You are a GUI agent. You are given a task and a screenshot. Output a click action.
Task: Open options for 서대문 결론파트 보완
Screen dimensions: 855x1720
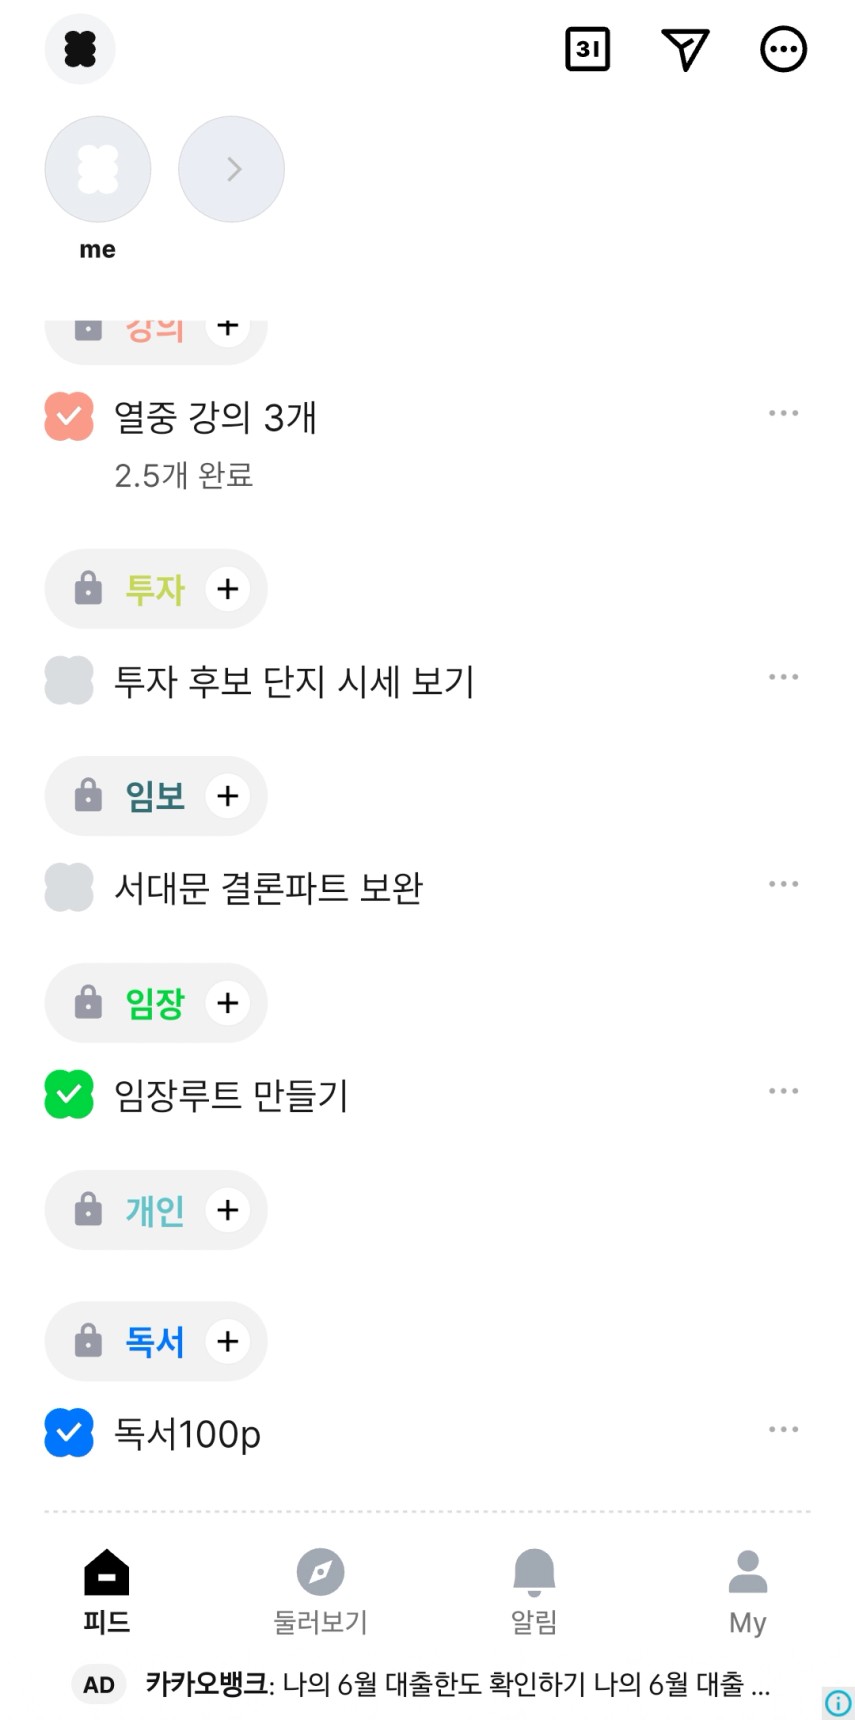pos(783,884)
